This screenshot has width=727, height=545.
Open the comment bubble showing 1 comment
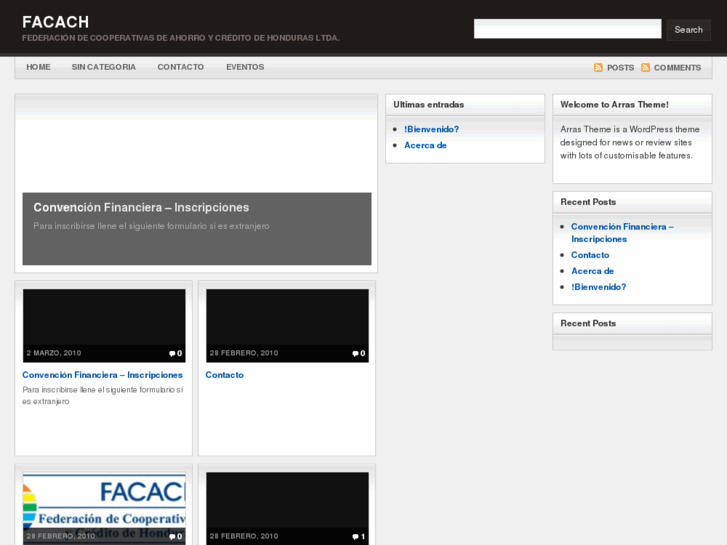pos(359,537)
